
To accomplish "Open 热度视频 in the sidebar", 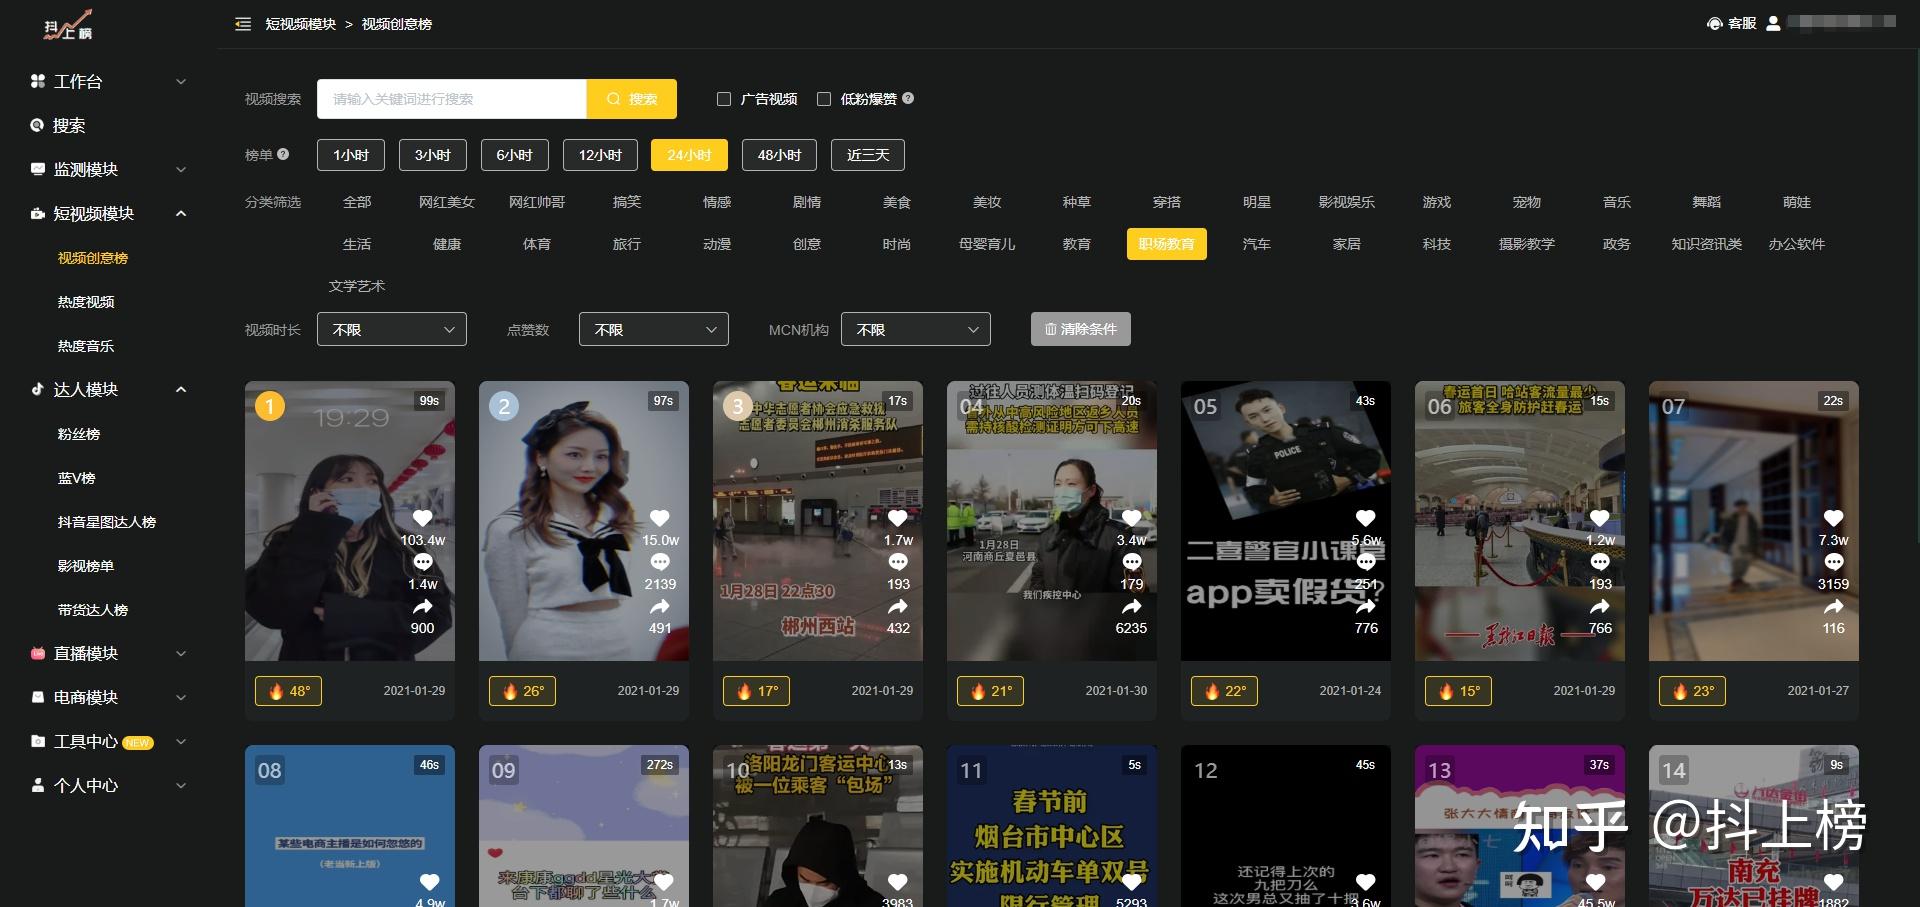I will 86,301.
